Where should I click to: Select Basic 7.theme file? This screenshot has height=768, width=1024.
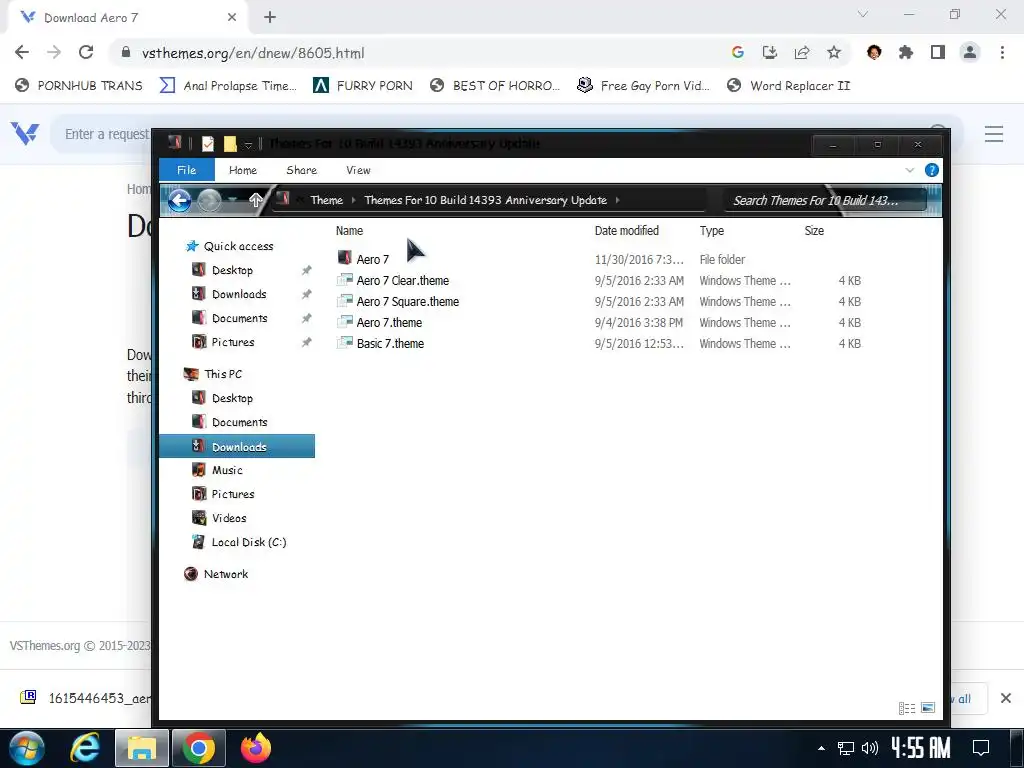(381, 343)
